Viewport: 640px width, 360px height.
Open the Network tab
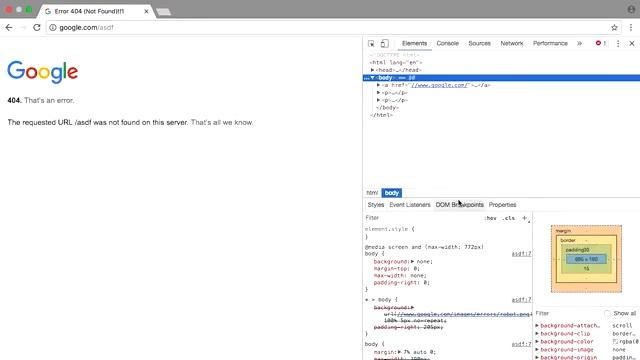(x=512, y=43)
